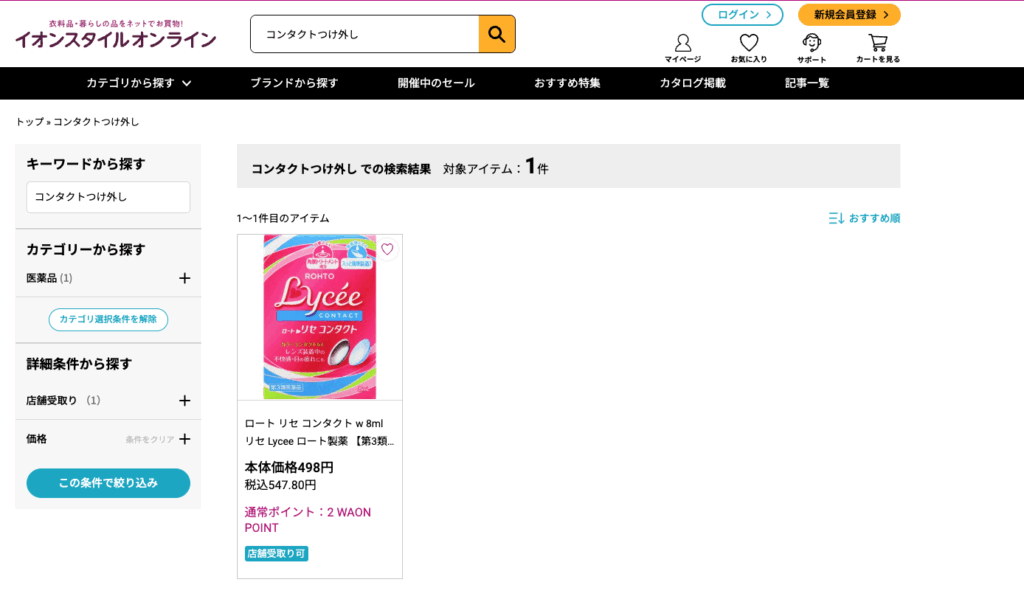
Task: Click the orange search magnifier button
Action: click(x=496, y=34)
